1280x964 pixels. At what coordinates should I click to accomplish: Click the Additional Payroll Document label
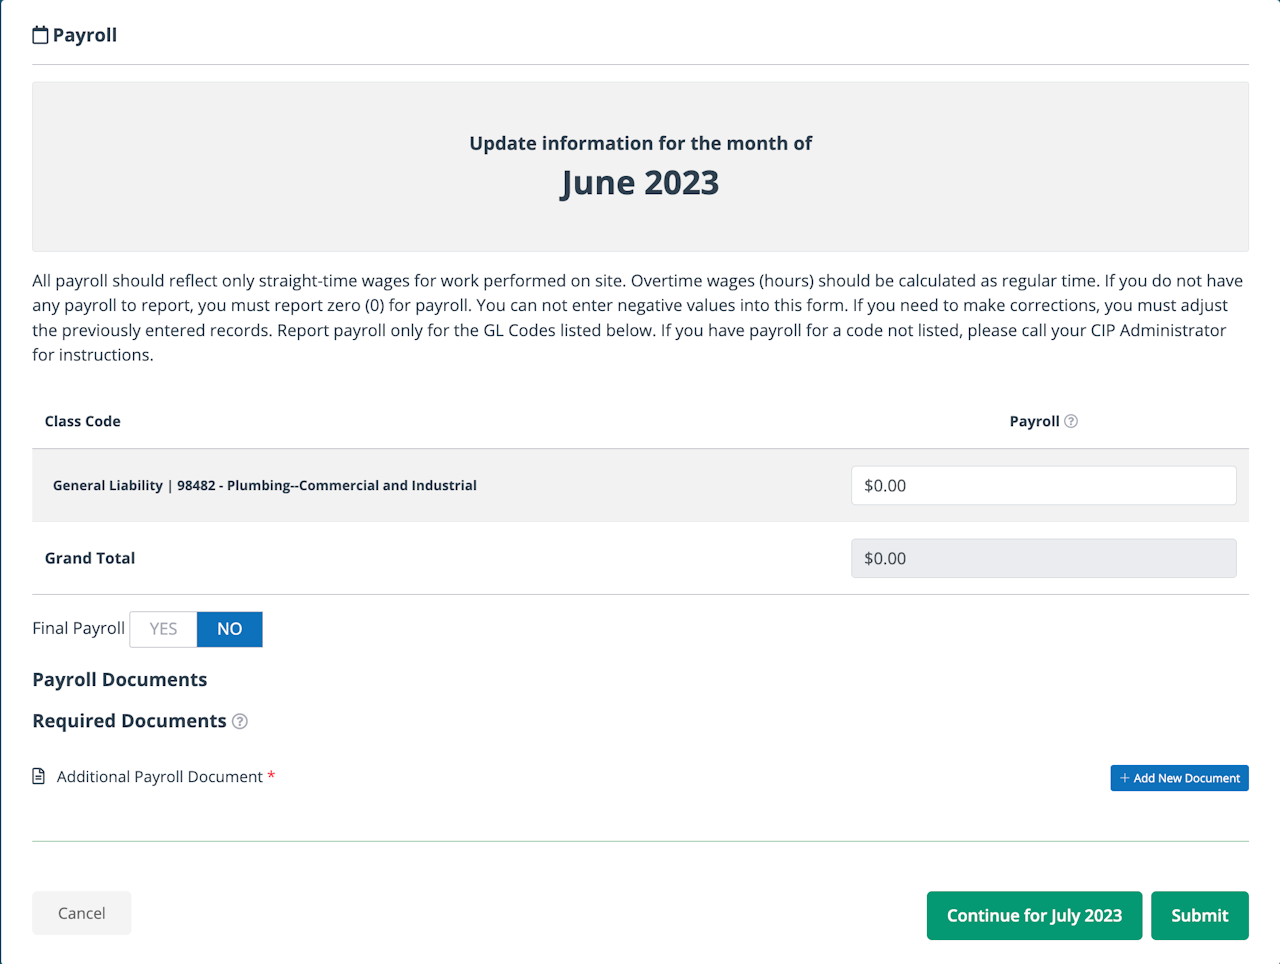coord(160,777)
